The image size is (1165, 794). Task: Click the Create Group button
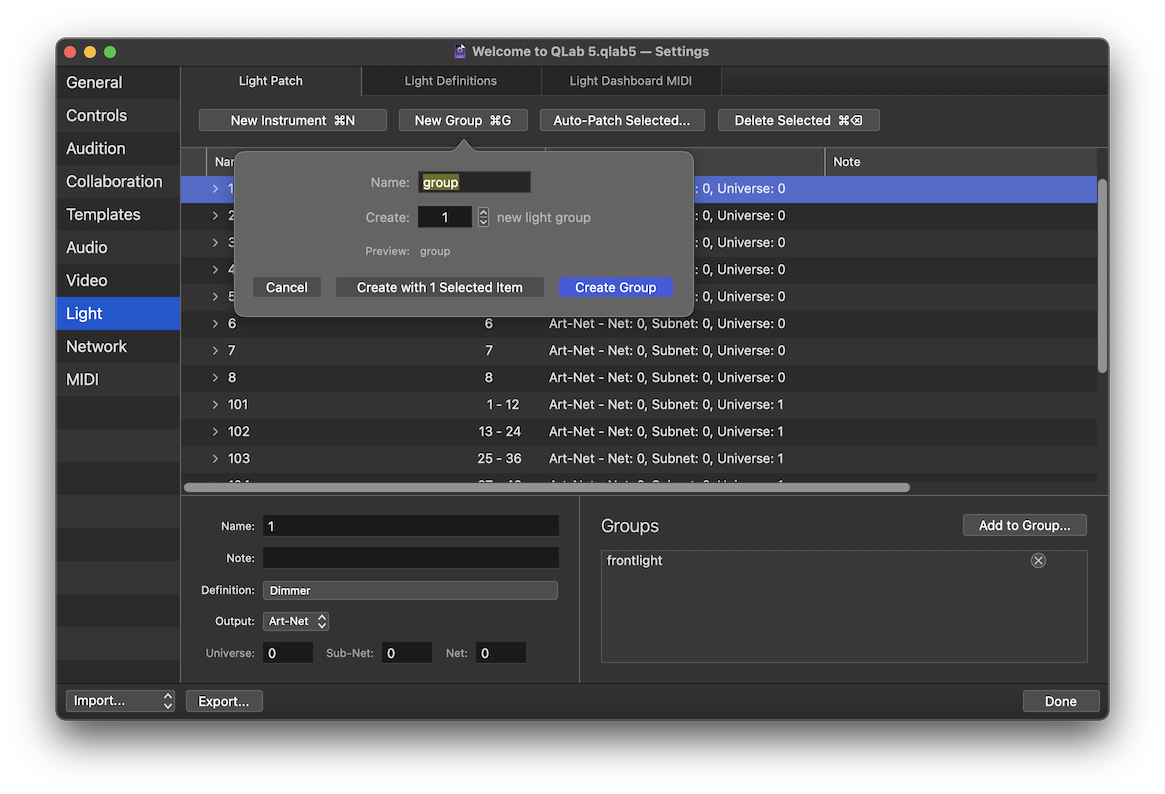(x=615, y=288)
